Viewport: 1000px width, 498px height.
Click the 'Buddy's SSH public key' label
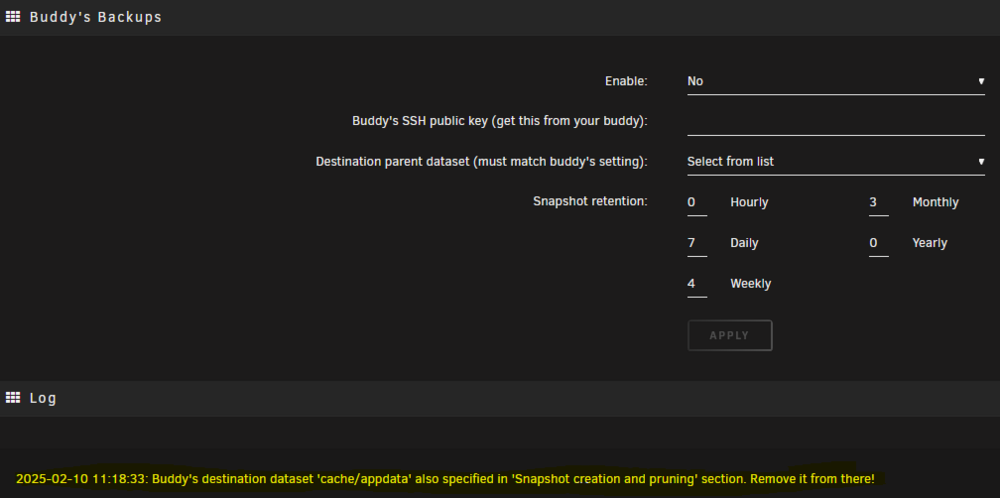point(499,121)
